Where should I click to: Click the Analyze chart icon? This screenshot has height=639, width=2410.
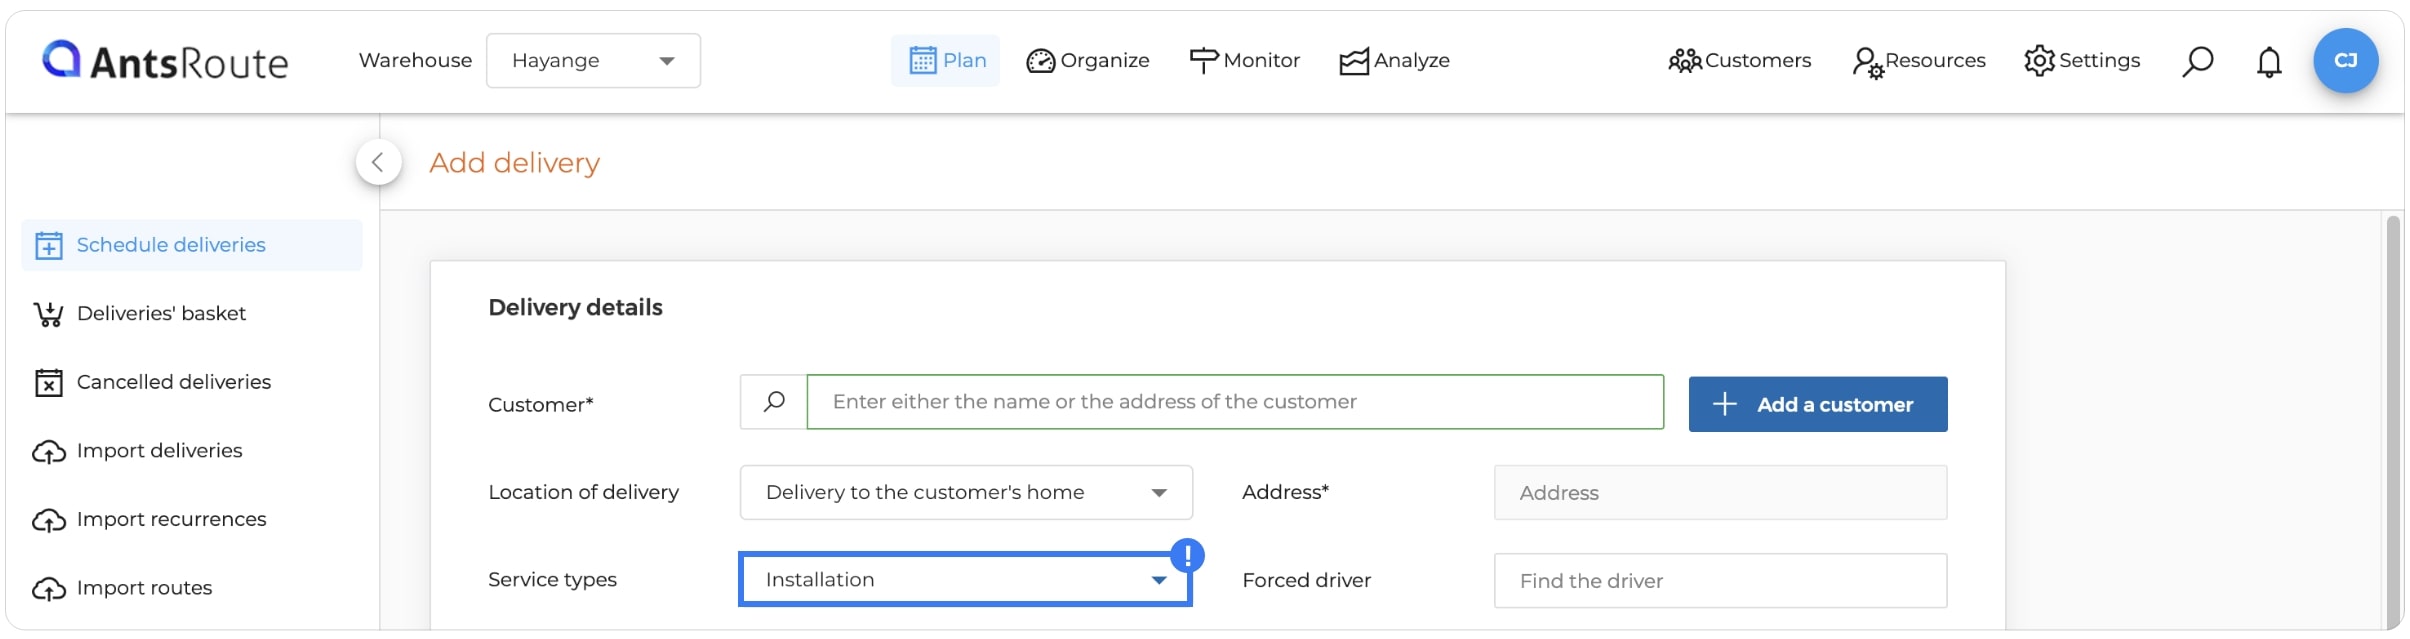pos(1354,62)
